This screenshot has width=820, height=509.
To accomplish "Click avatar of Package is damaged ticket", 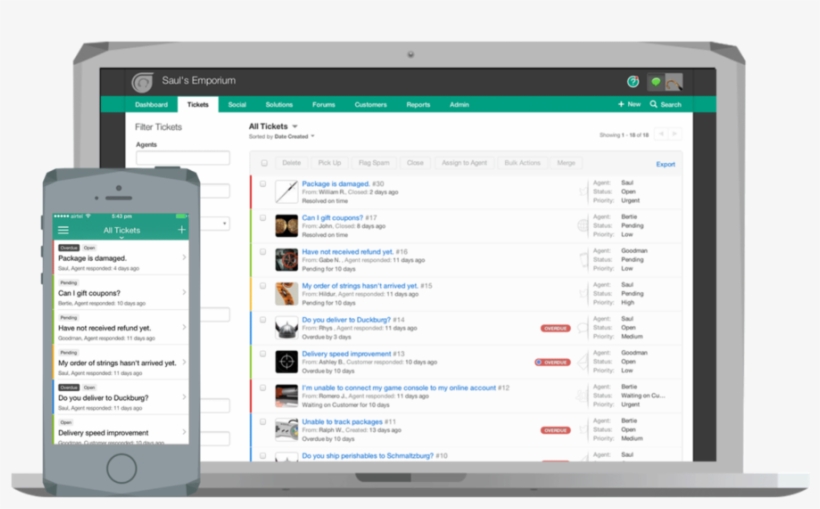I will point(287,192).
